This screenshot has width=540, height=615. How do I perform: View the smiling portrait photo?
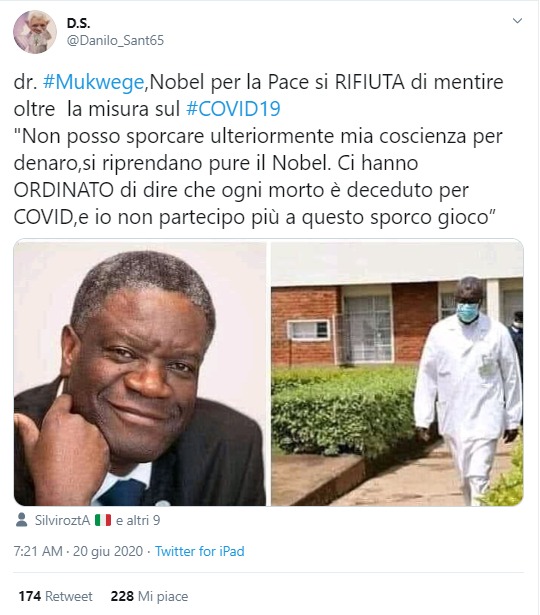coord(140,373)
